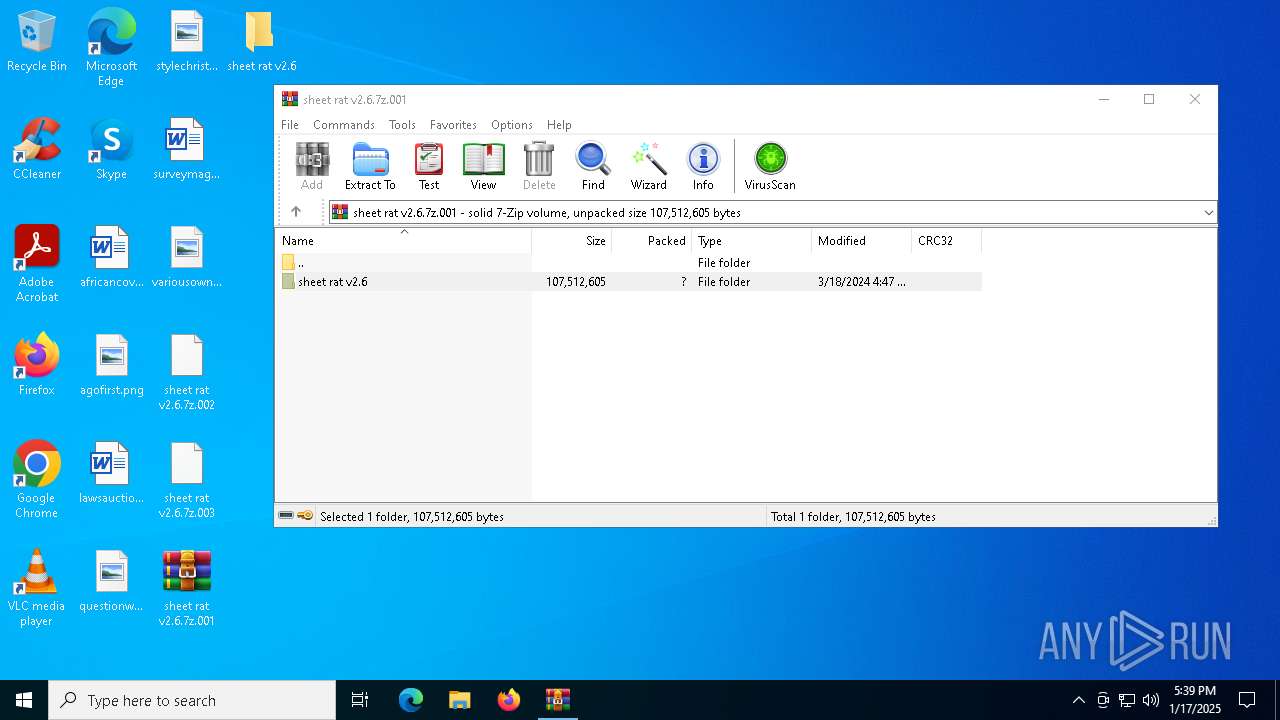
Task: Sort the list by Type column
Action: tap(752, 241)
